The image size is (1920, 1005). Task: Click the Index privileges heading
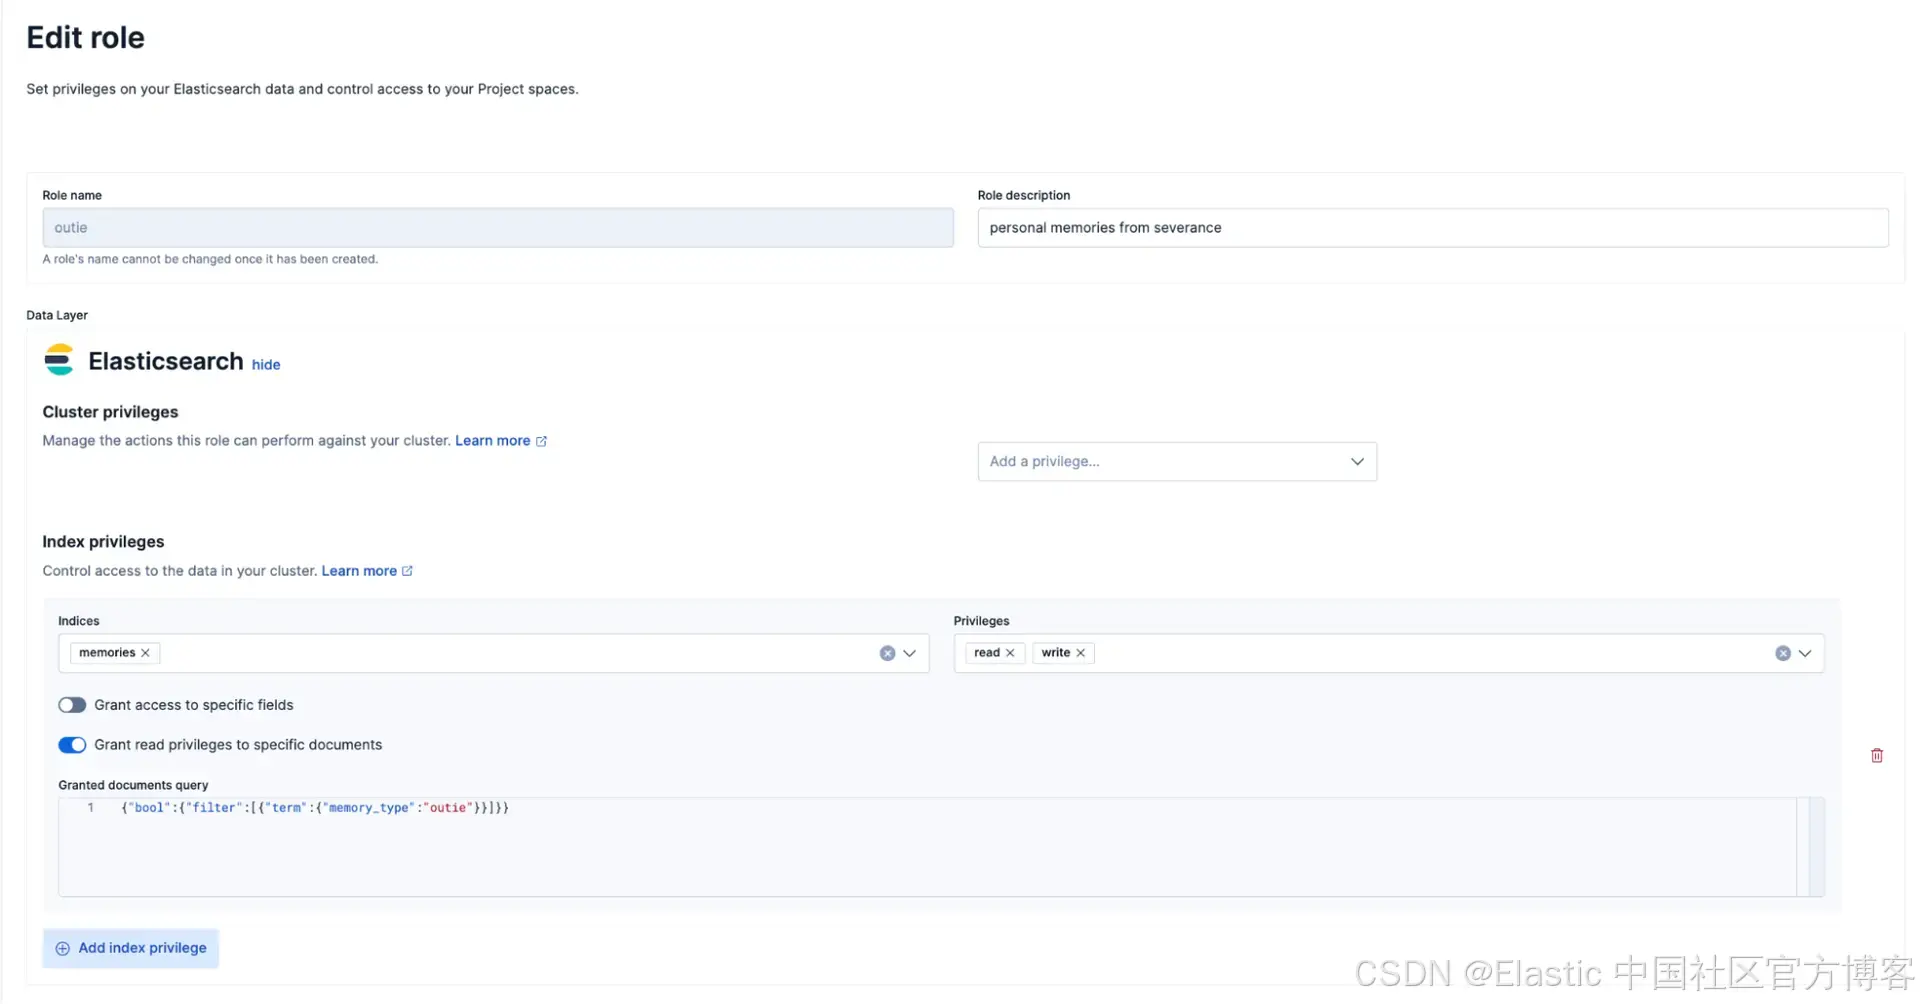103,542
